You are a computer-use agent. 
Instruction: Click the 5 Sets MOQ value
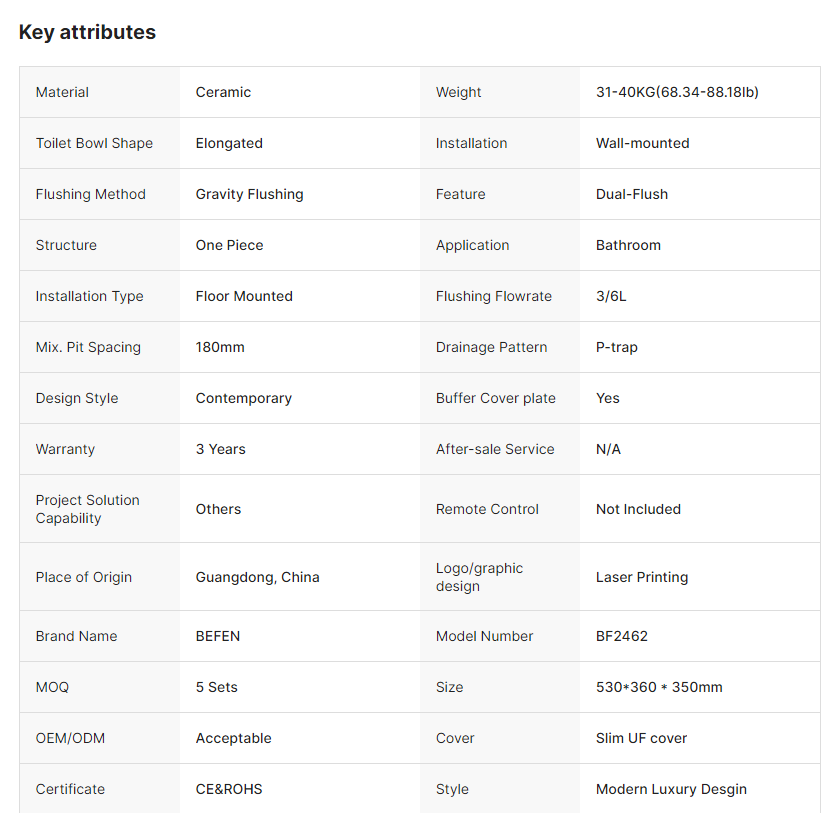click(216, 687)
